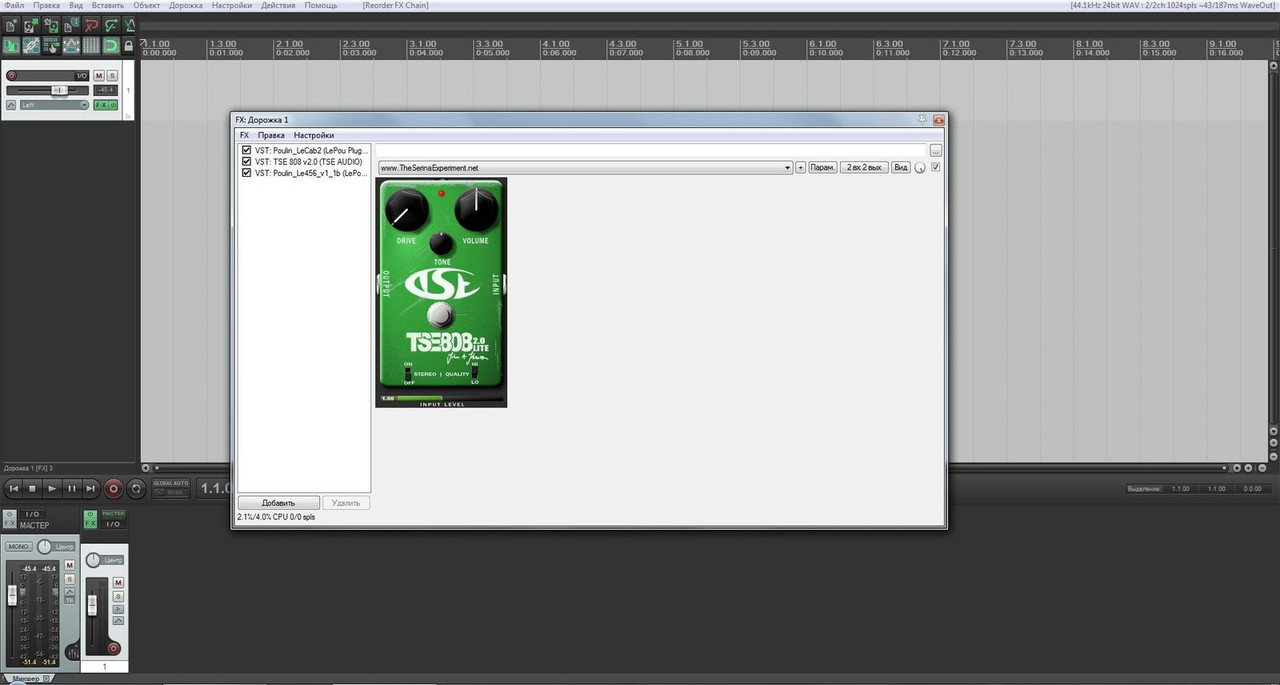Toggle the auto-crossfade toolbar icon
Image resolution: width=1280 pixels, height=685 pixels.
[x=11, y=45]
